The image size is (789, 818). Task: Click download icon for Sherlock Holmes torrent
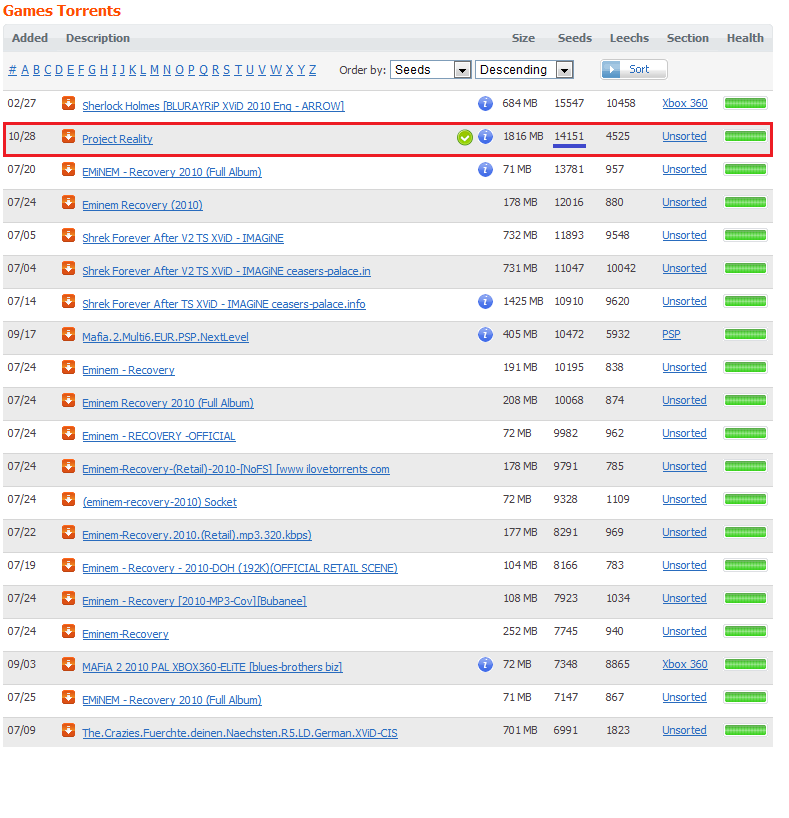tap(68, 103)
